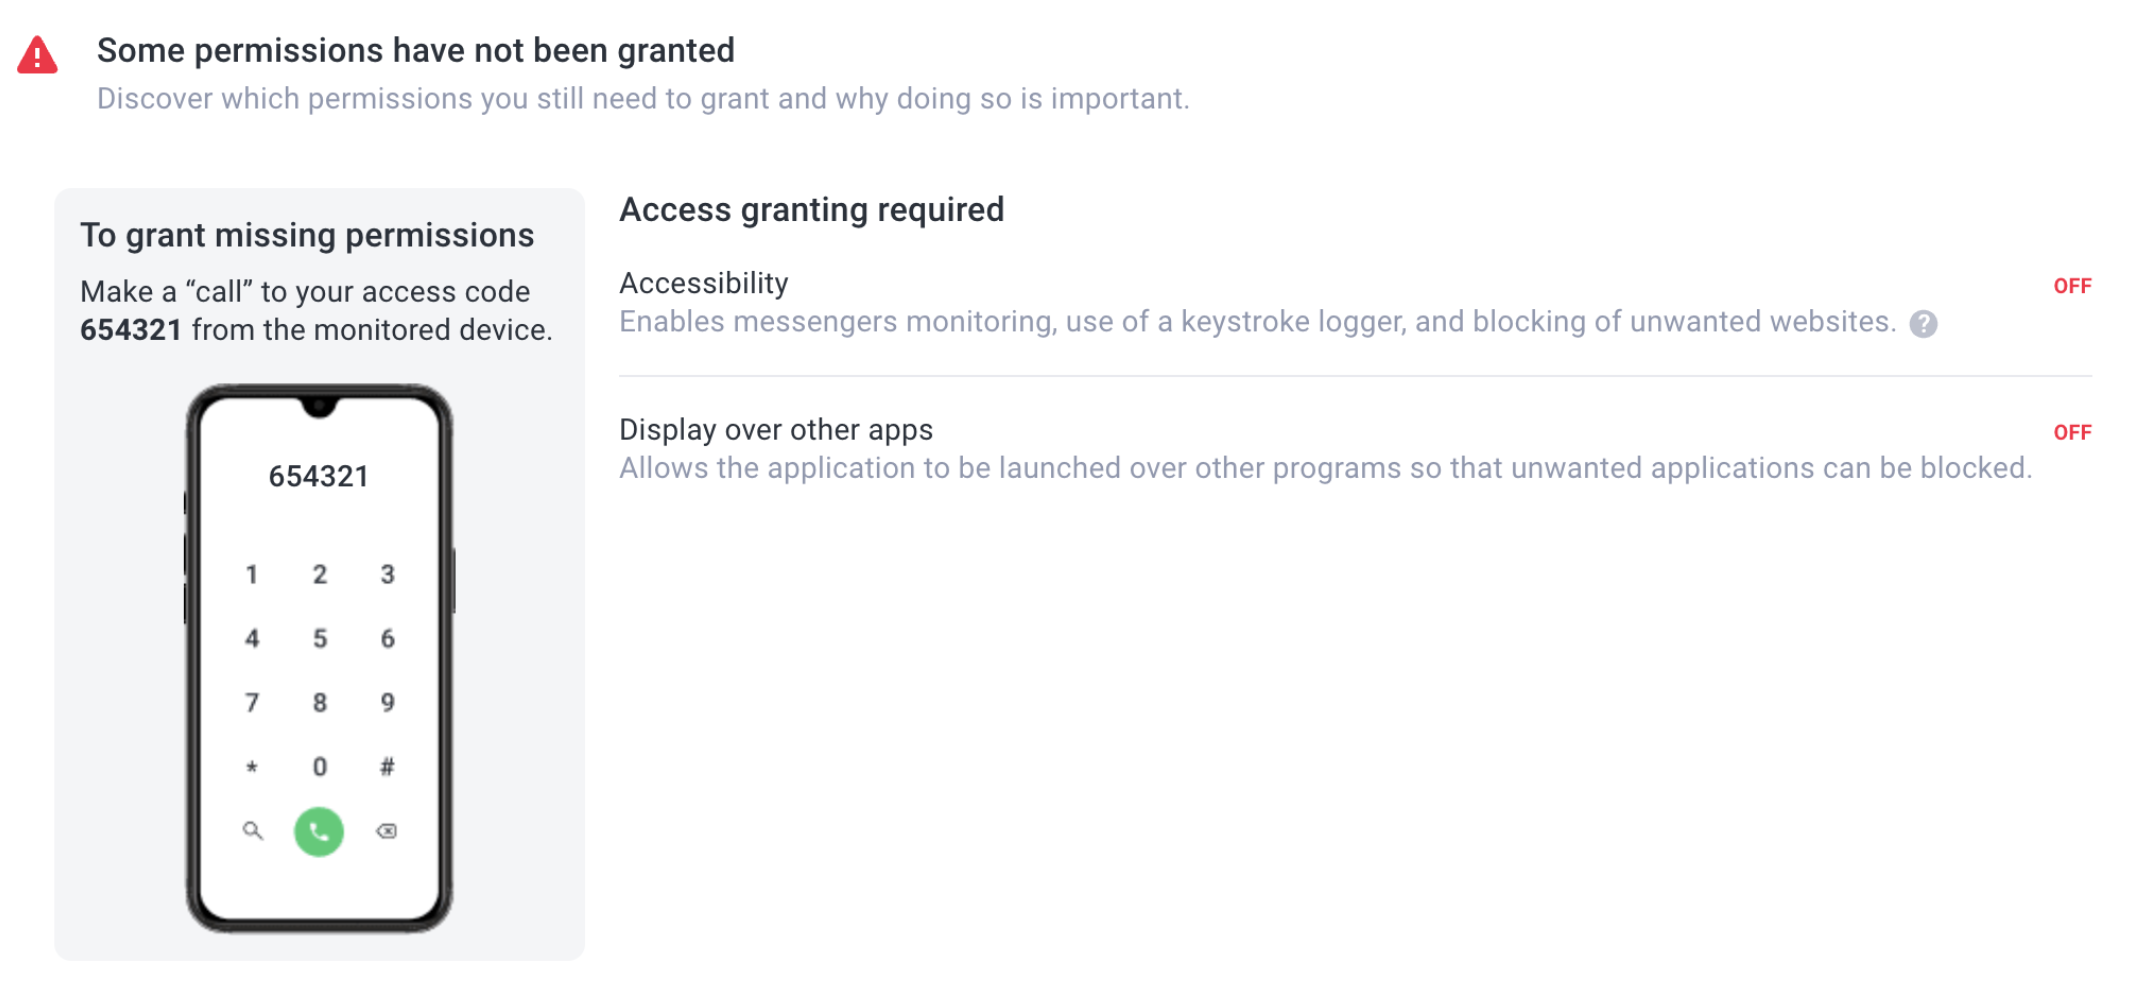2136x988 pixels.
Task: Click the Display over other apps title
Action: (x=776, y=430)
